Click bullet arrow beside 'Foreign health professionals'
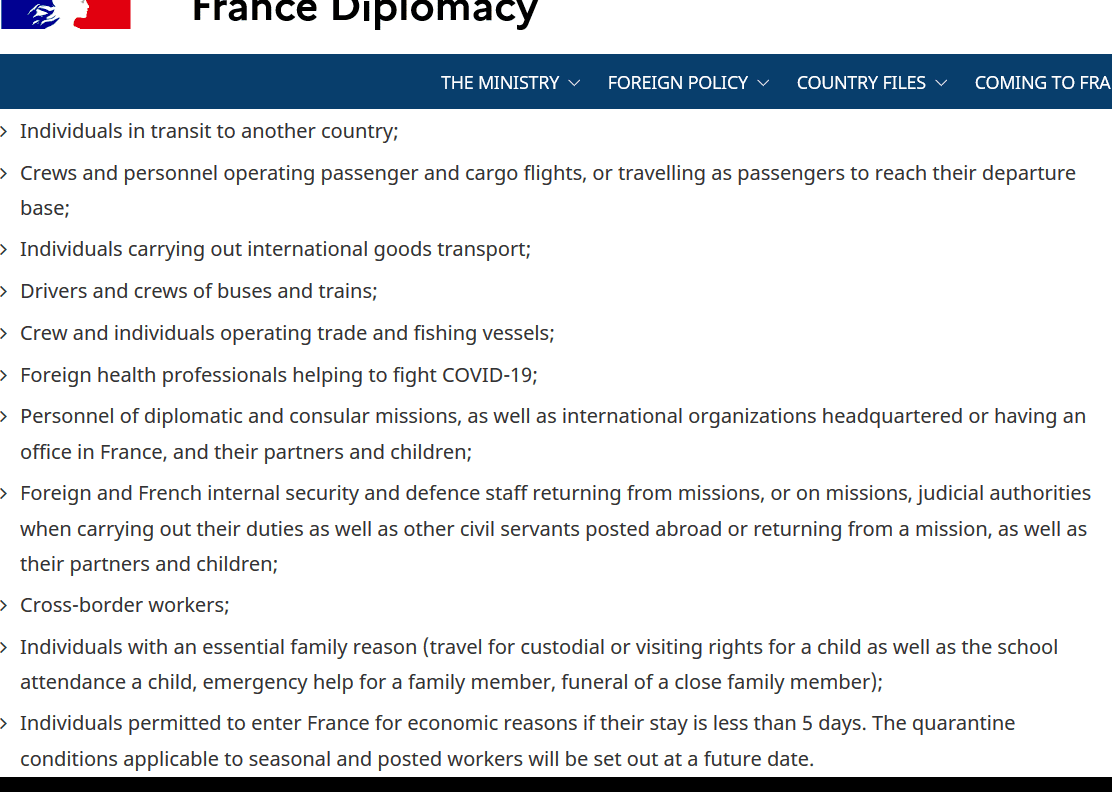This screenshot has width=1112, height=792. pos(4,375)
